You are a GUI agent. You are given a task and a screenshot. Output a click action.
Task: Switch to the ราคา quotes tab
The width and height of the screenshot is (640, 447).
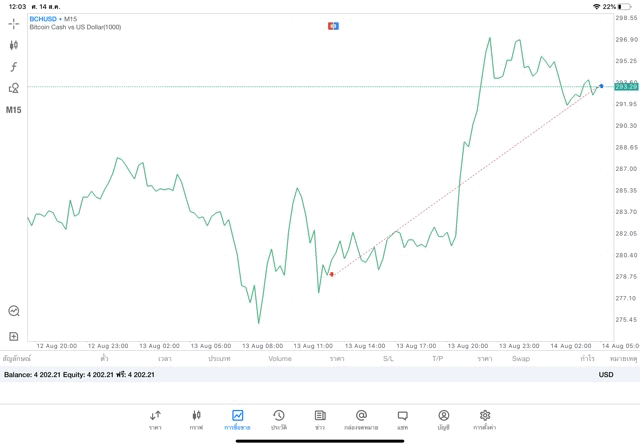155,419
